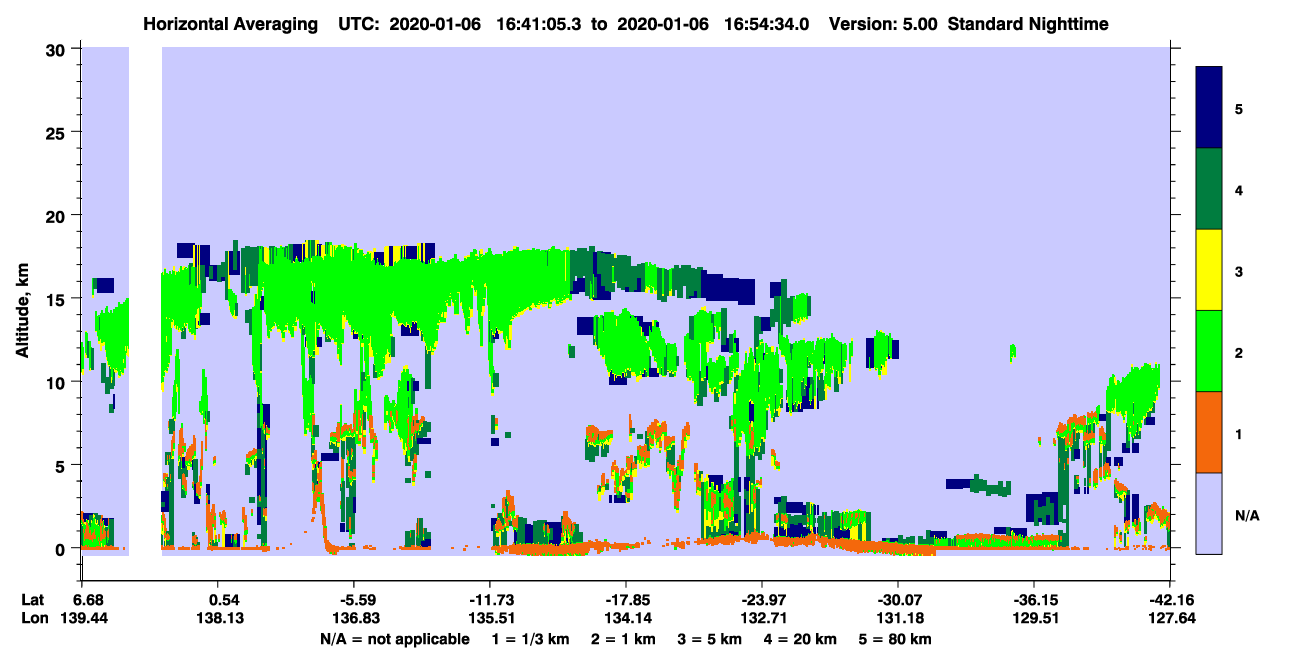The image size is (1300, 667).
Task: Click the lavender N/A colorbar segment
Action: 1209,513
